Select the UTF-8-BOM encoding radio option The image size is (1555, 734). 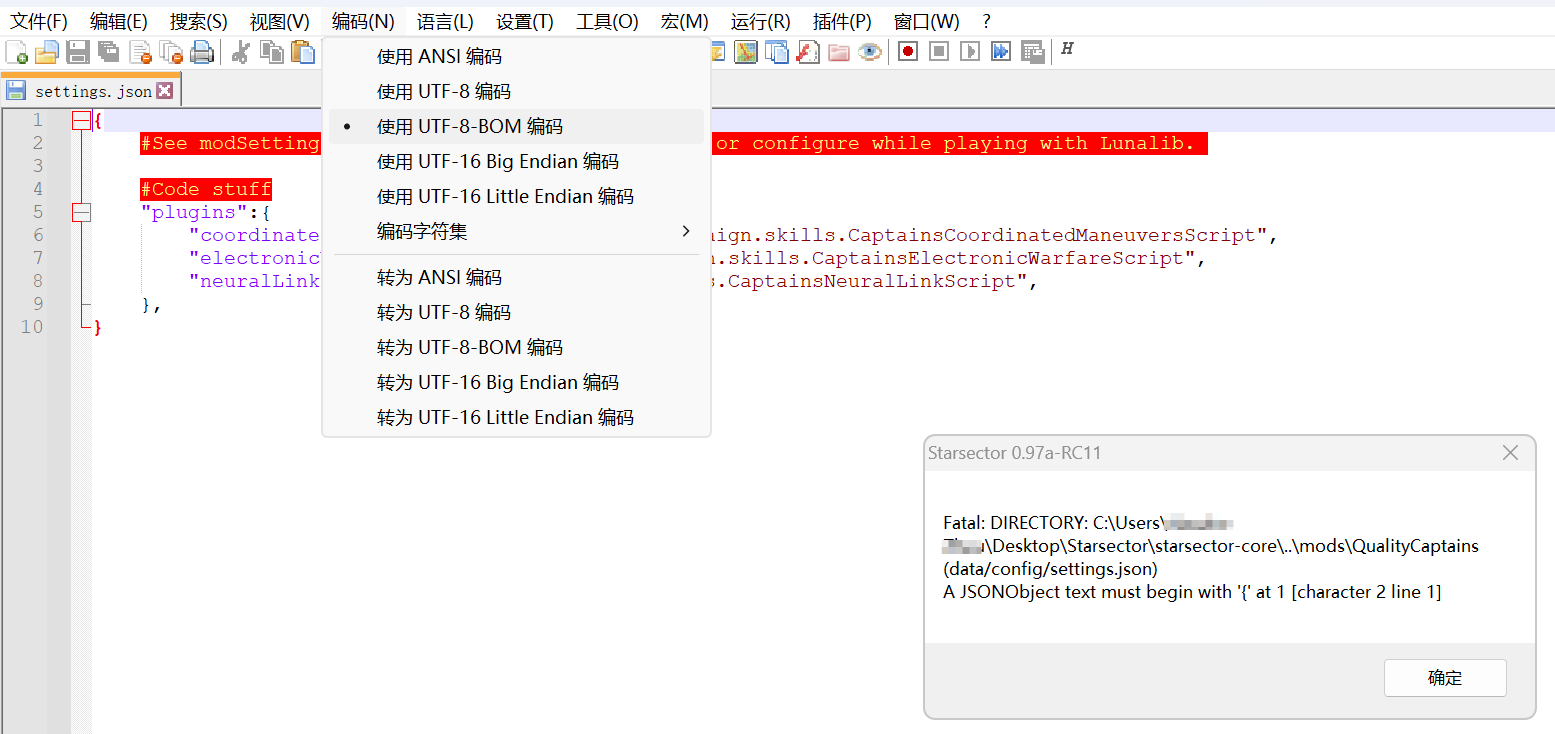click(469, 127)
